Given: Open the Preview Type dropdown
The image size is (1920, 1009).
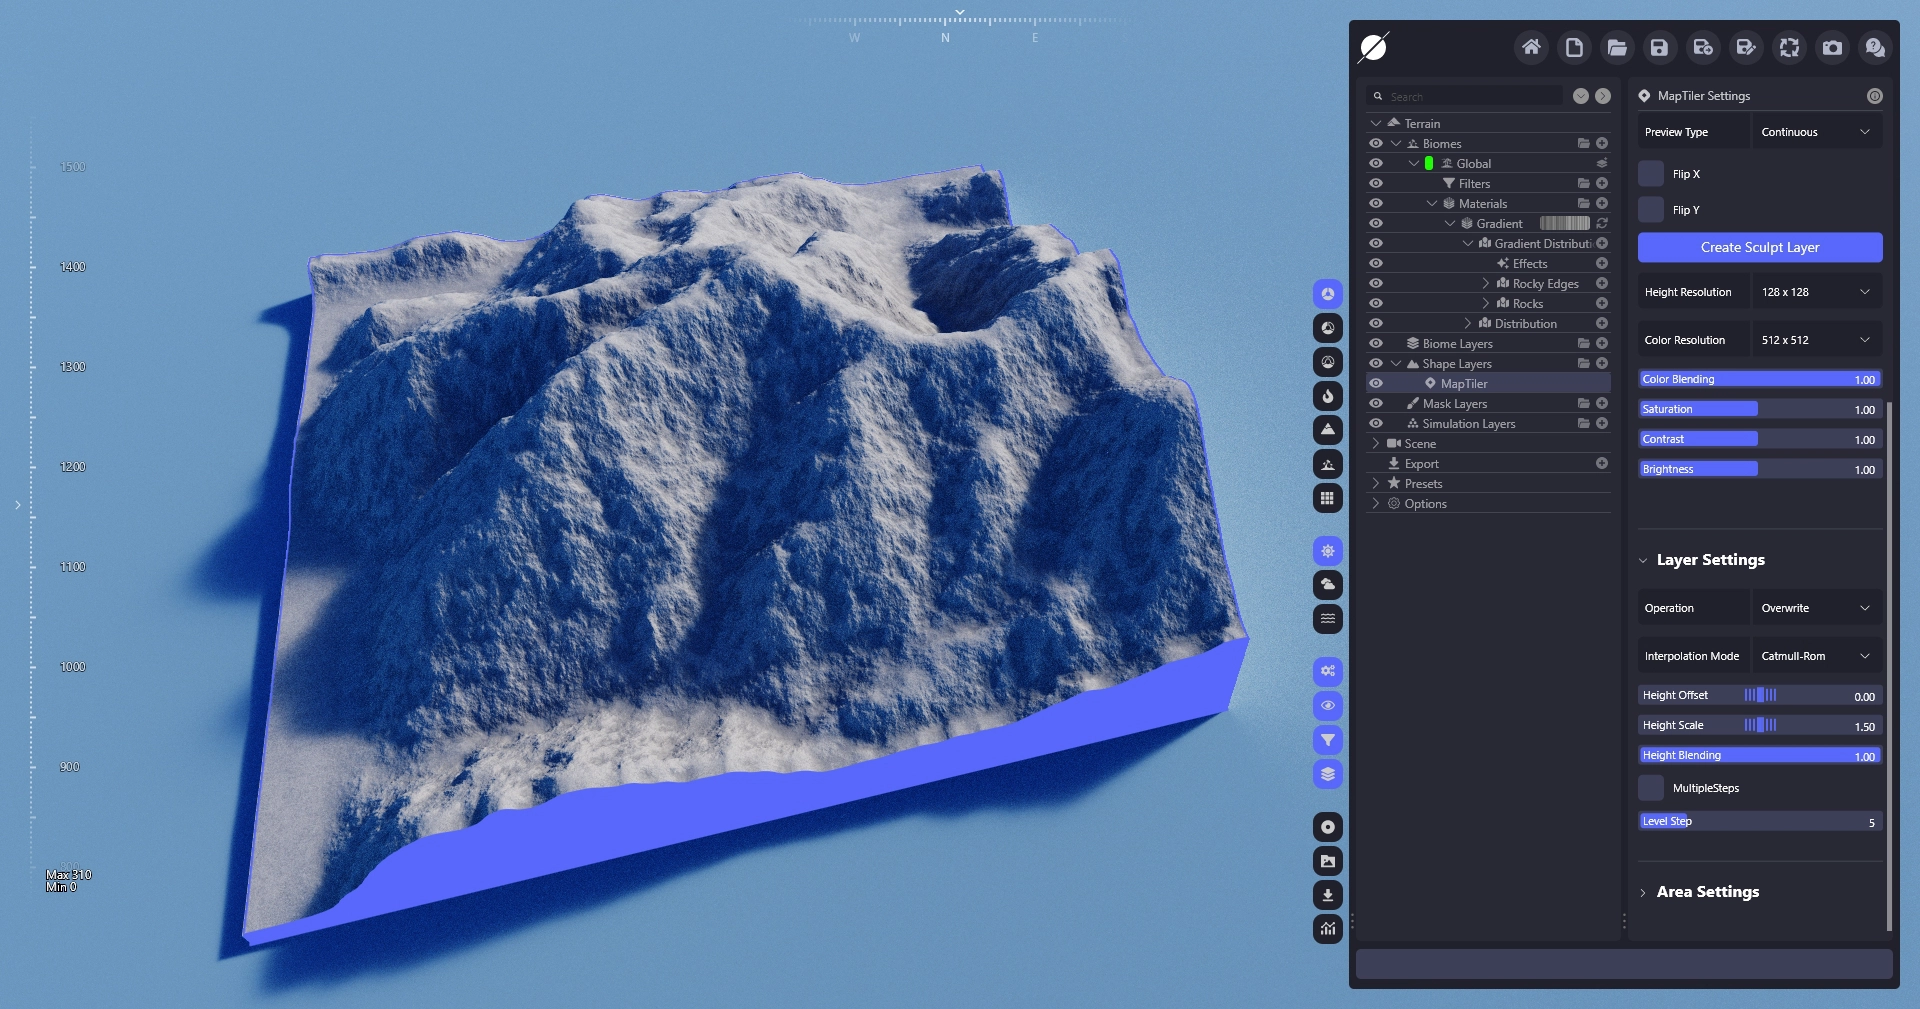Looking at the screenshot, I should tap(1815, 132).
